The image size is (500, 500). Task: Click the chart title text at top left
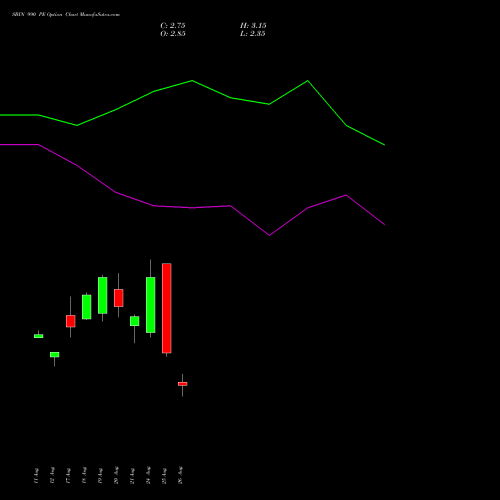(66, 15)
